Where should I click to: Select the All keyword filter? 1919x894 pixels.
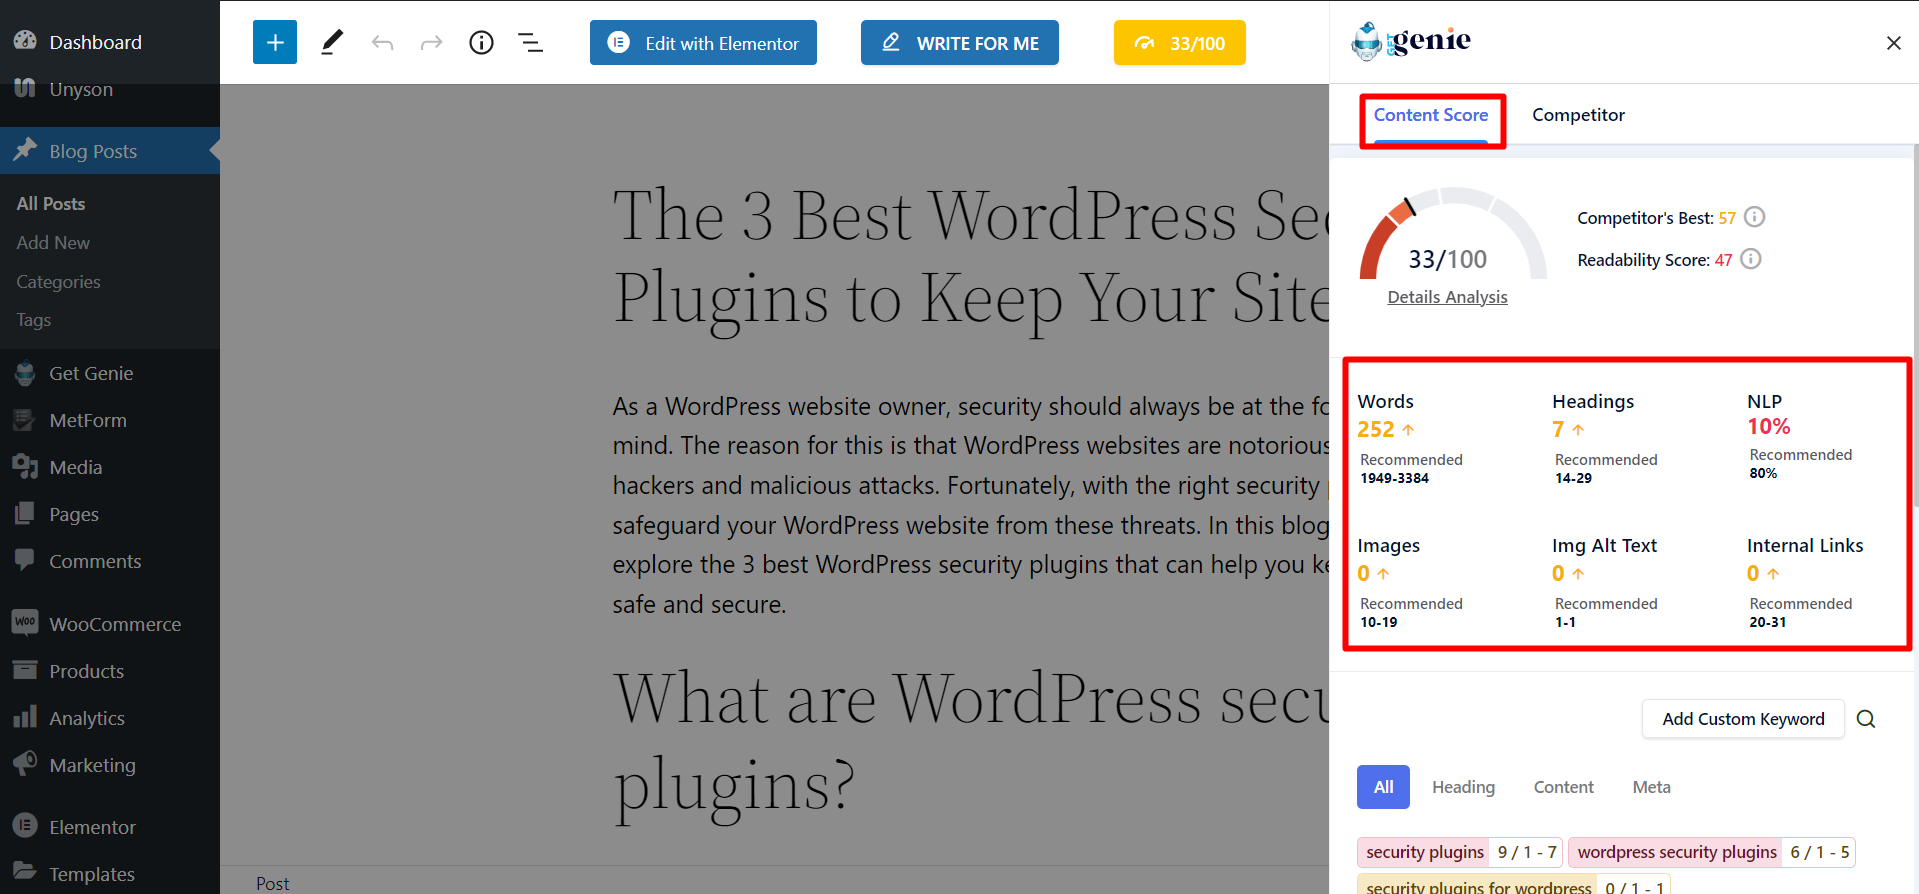pyautogui.click(x=1383, y=787)
